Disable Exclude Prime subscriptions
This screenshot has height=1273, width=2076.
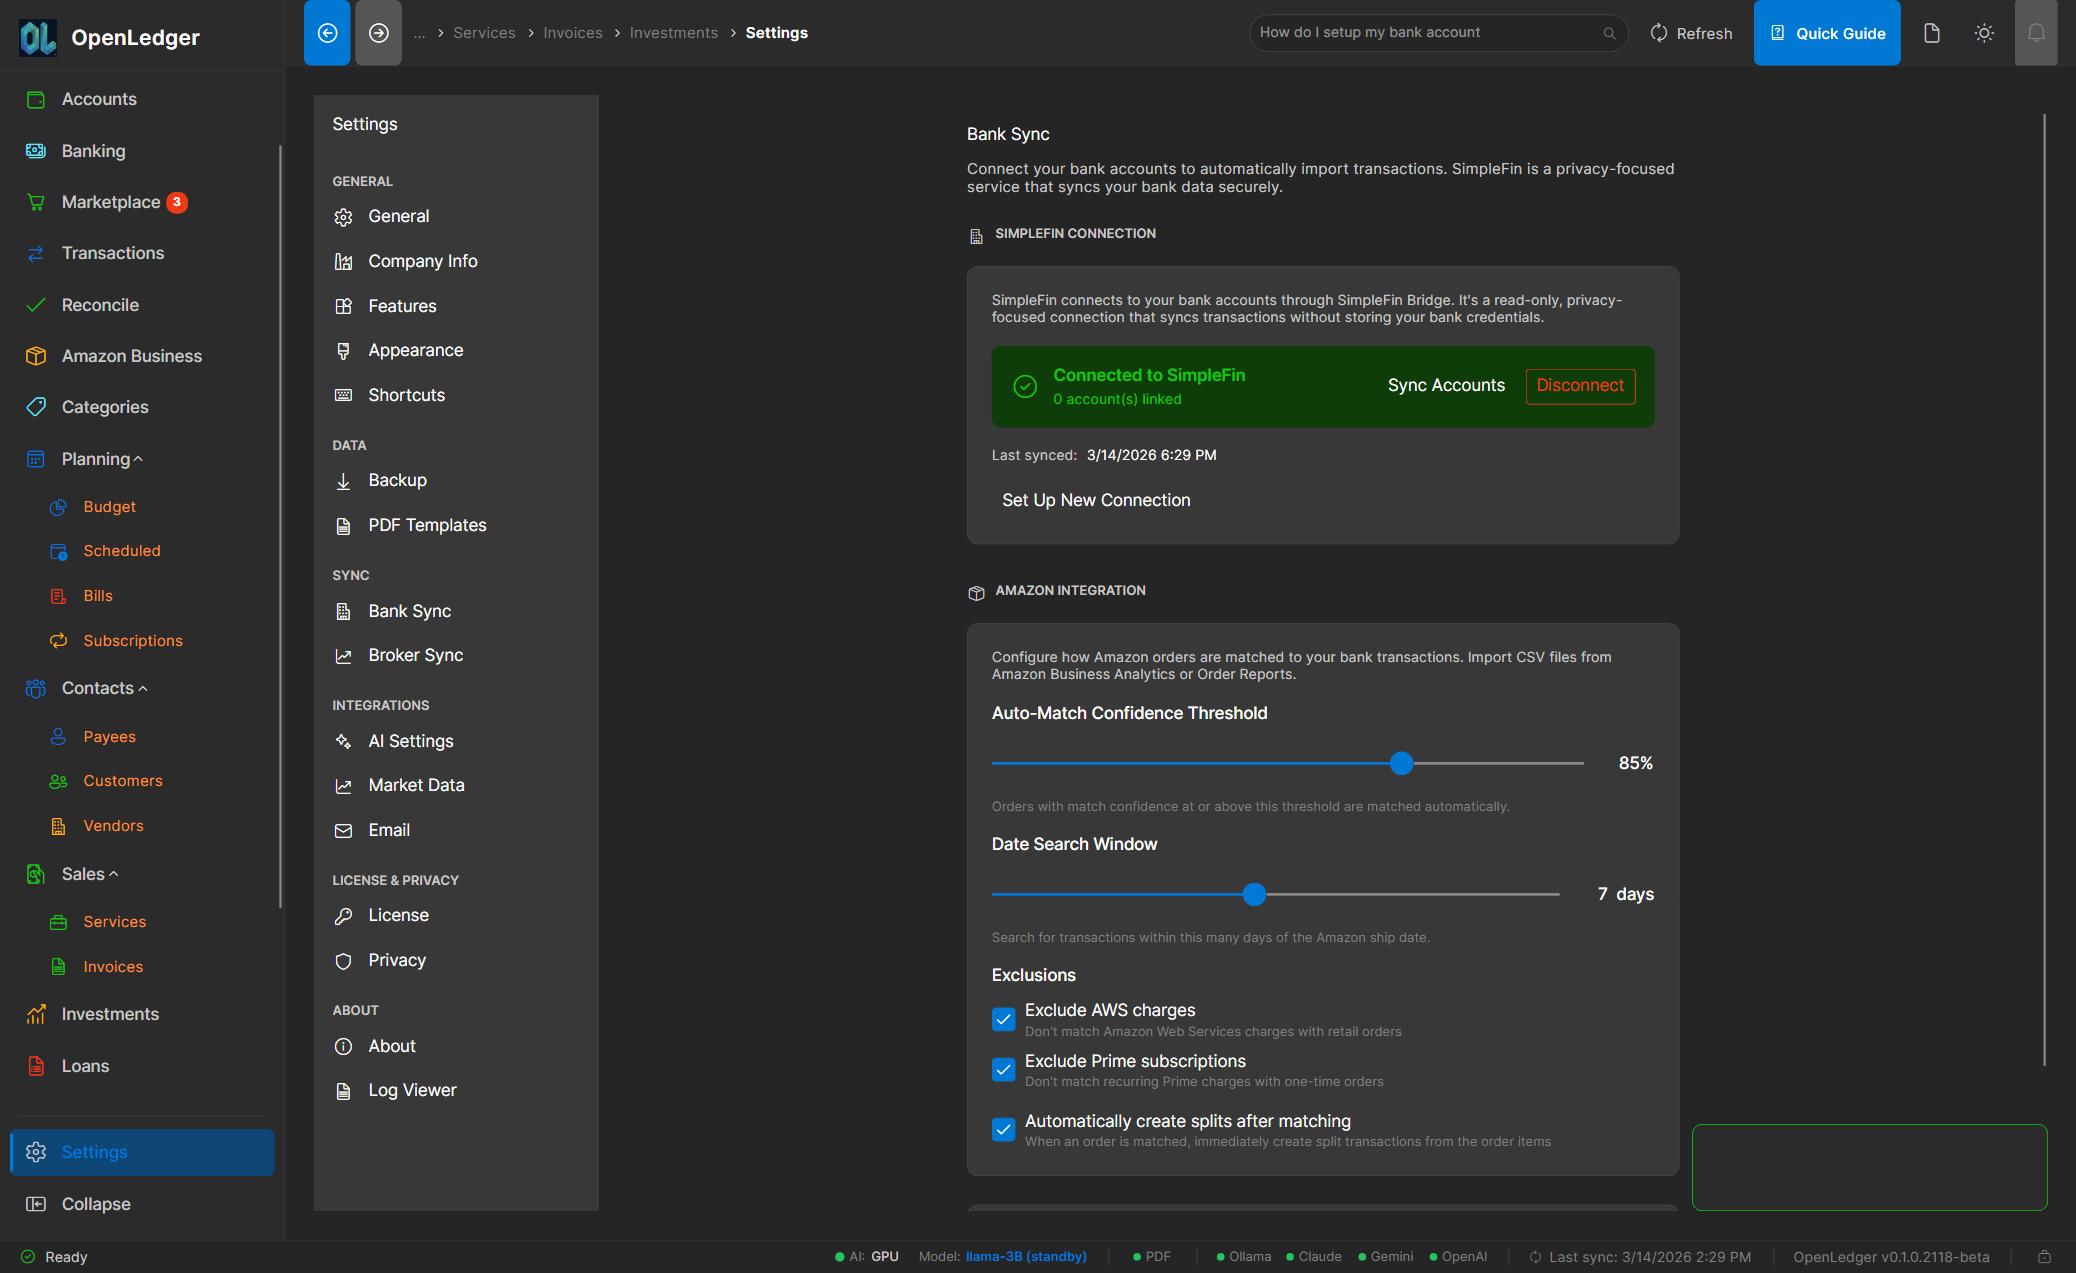pyautogui.click(x=1003, y=1069)
